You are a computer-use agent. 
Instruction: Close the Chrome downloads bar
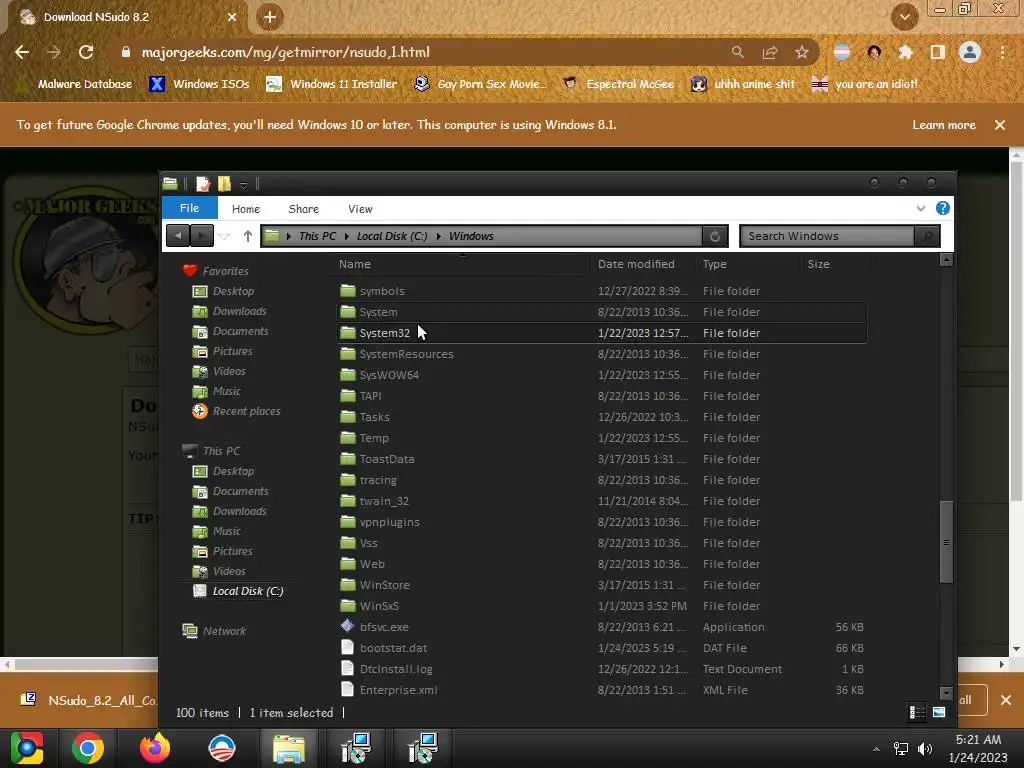1006,700
